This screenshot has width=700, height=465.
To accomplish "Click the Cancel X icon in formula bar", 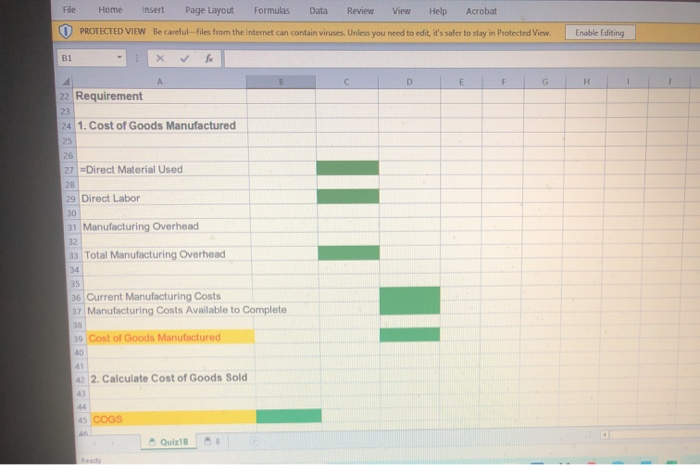I will [160, 58].
